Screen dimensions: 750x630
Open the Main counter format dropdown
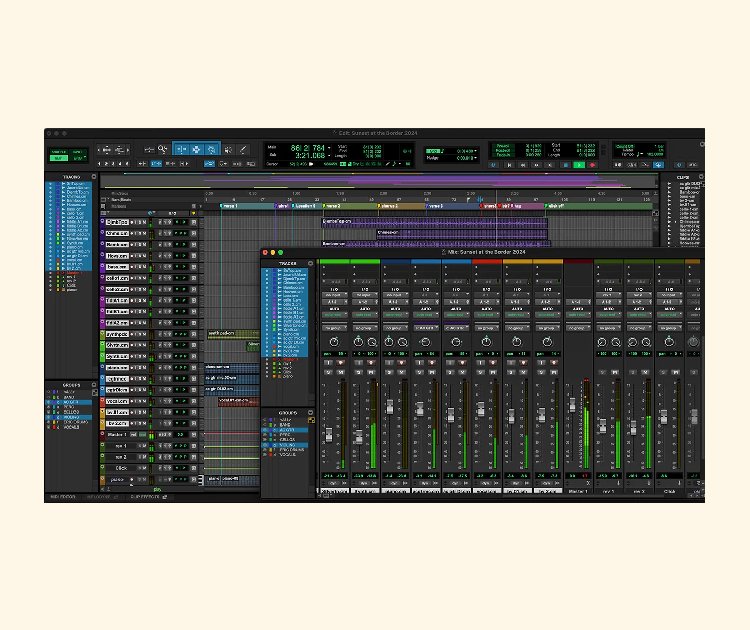click(x=329, y=148)
